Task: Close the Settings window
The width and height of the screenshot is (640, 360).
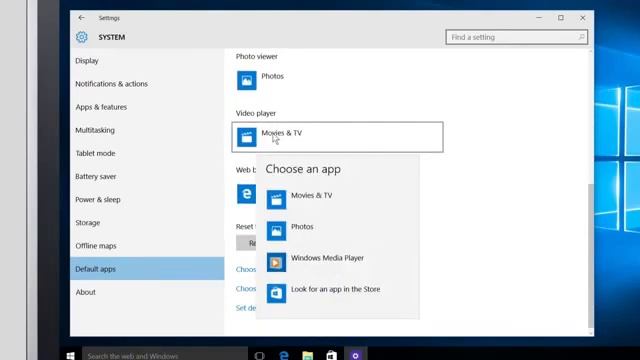Action: coord(583,18)
